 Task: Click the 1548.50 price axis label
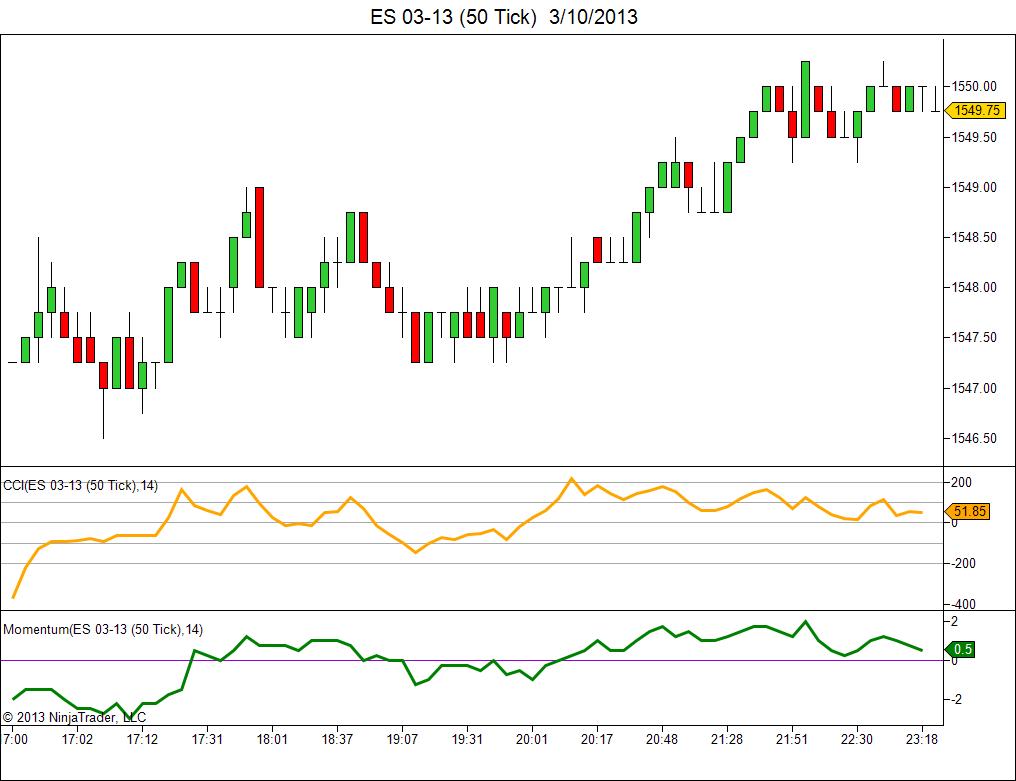974,237
